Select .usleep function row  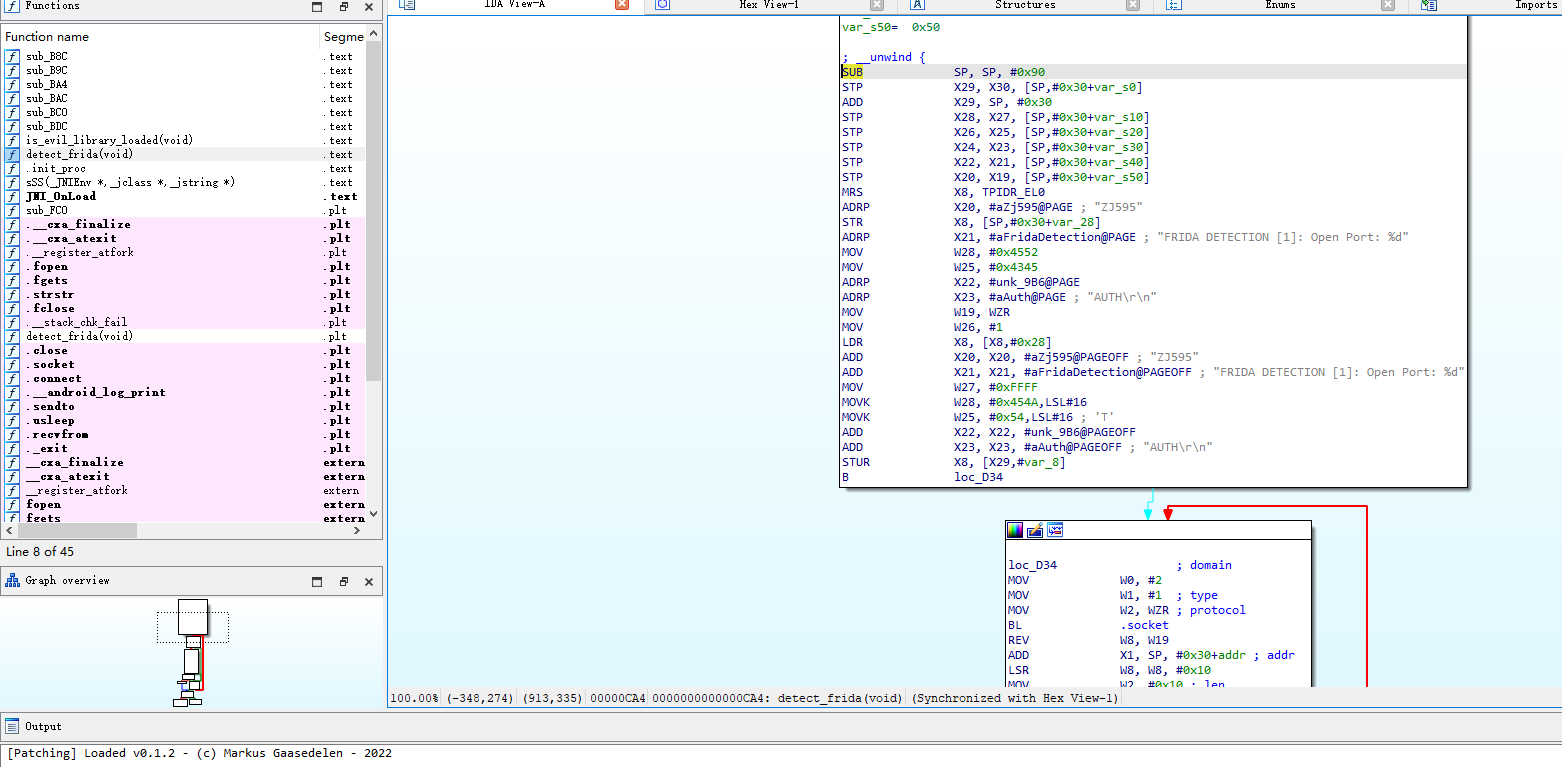[184, 420]
